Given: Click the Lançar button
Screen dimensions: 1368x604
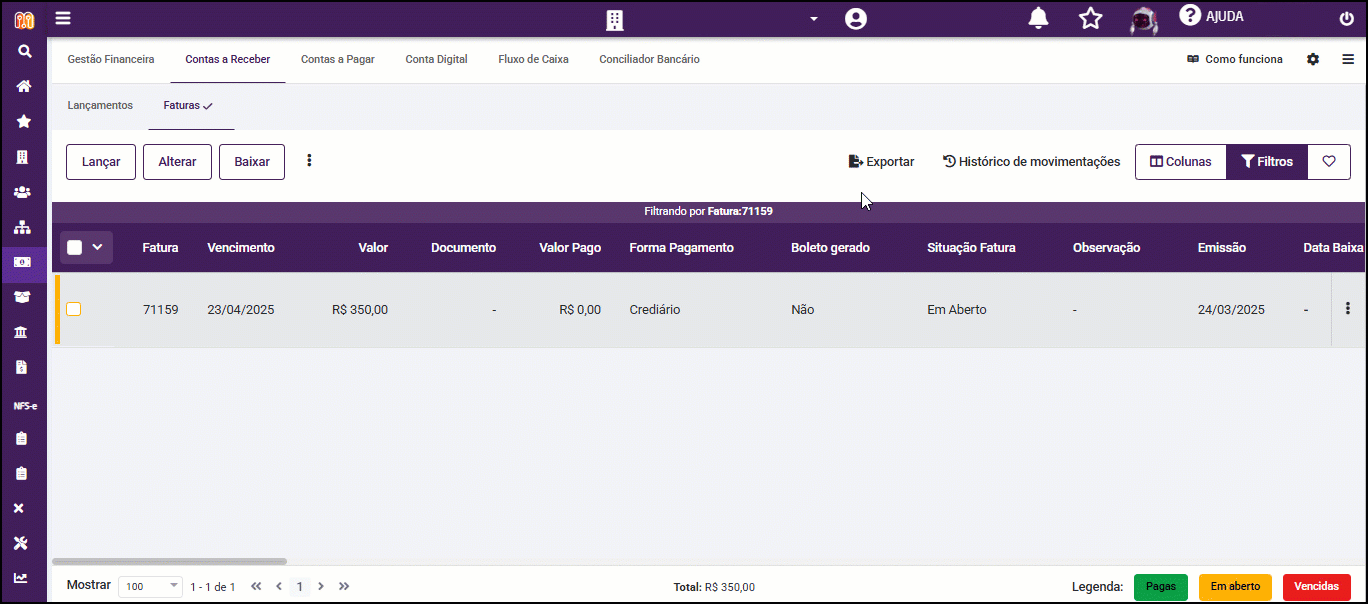Looking at the screenshot, I should [x=101, y=162].
